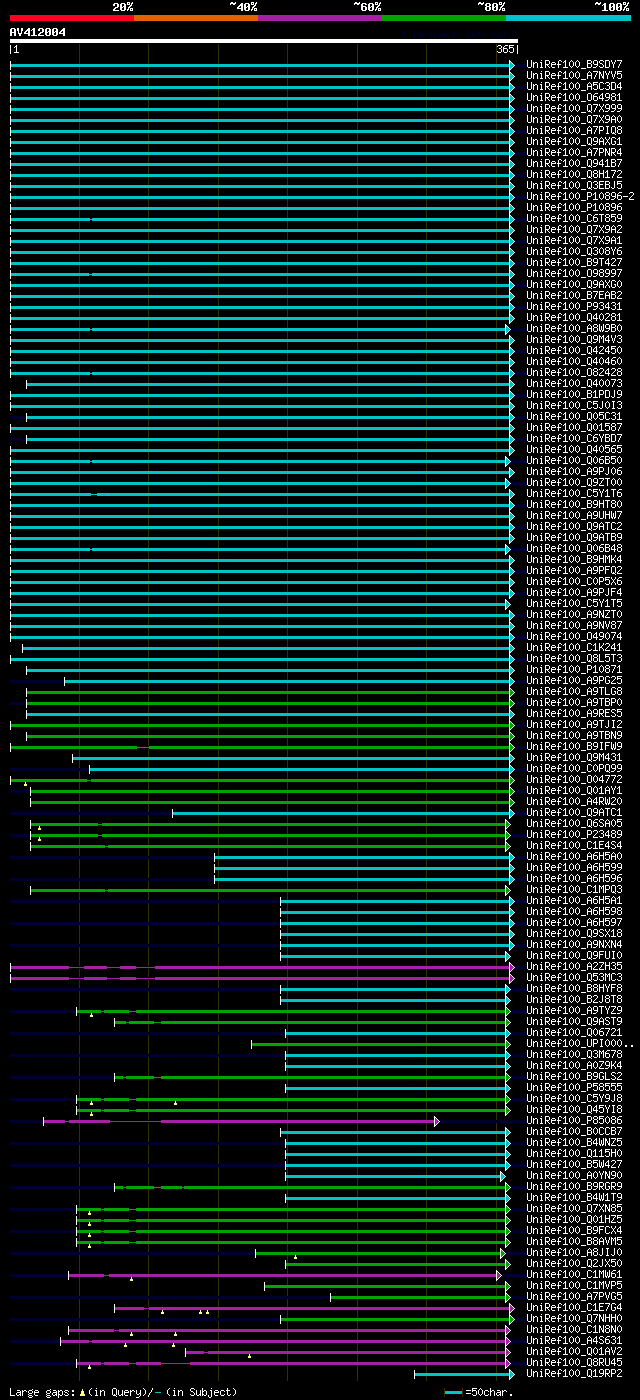Viewport: 640px width, 1400px height.
Task: Open UniRef100_A9UHW7 hit
Action: (574, 516)
